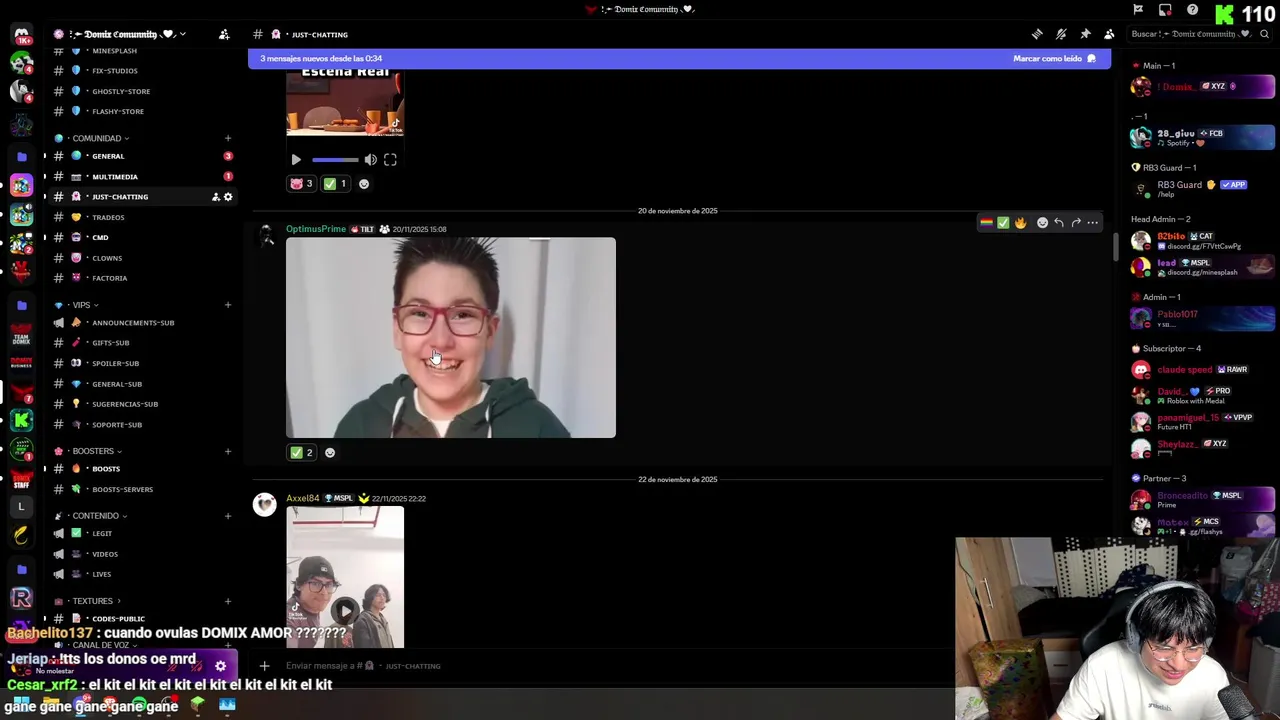Click invite icon on just-chatting channel
Image resolution: width=1280 pixels, height=720 pixels.
[215, 197]
